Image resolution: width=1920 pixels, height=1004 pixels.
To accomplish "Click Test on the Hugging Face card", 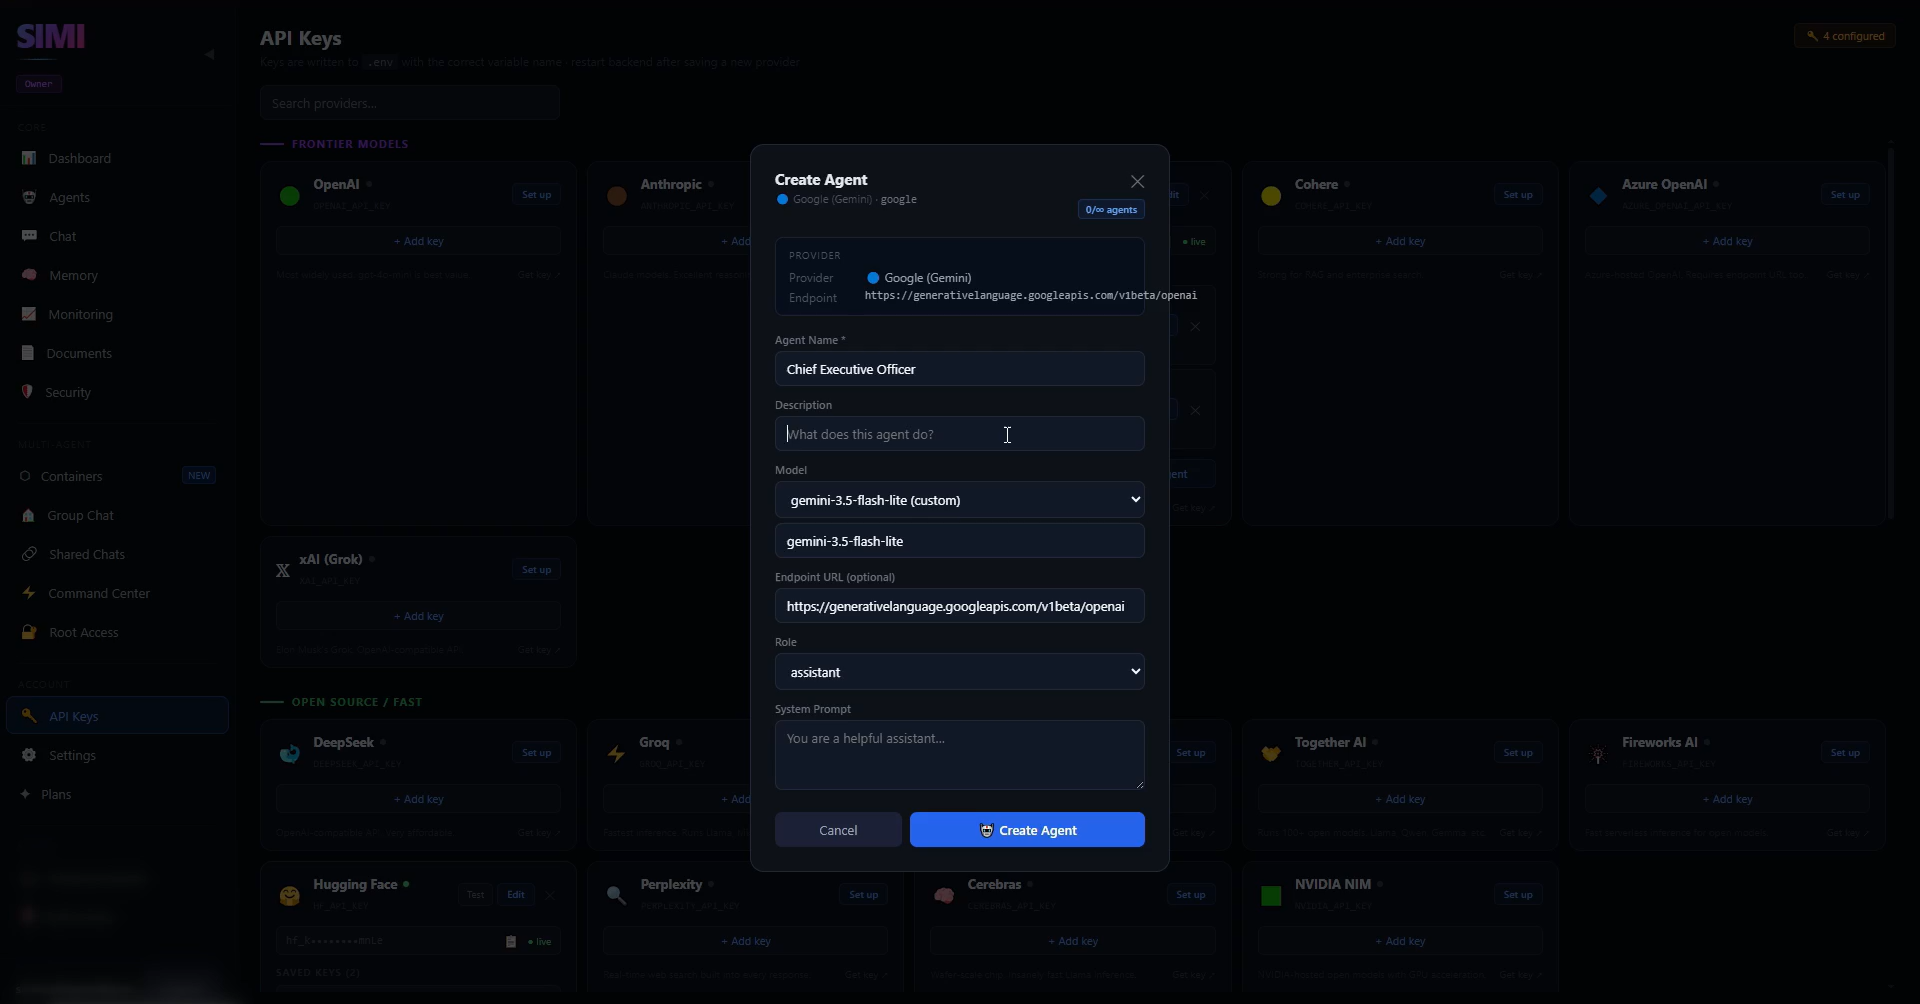I will pos(475,895).
